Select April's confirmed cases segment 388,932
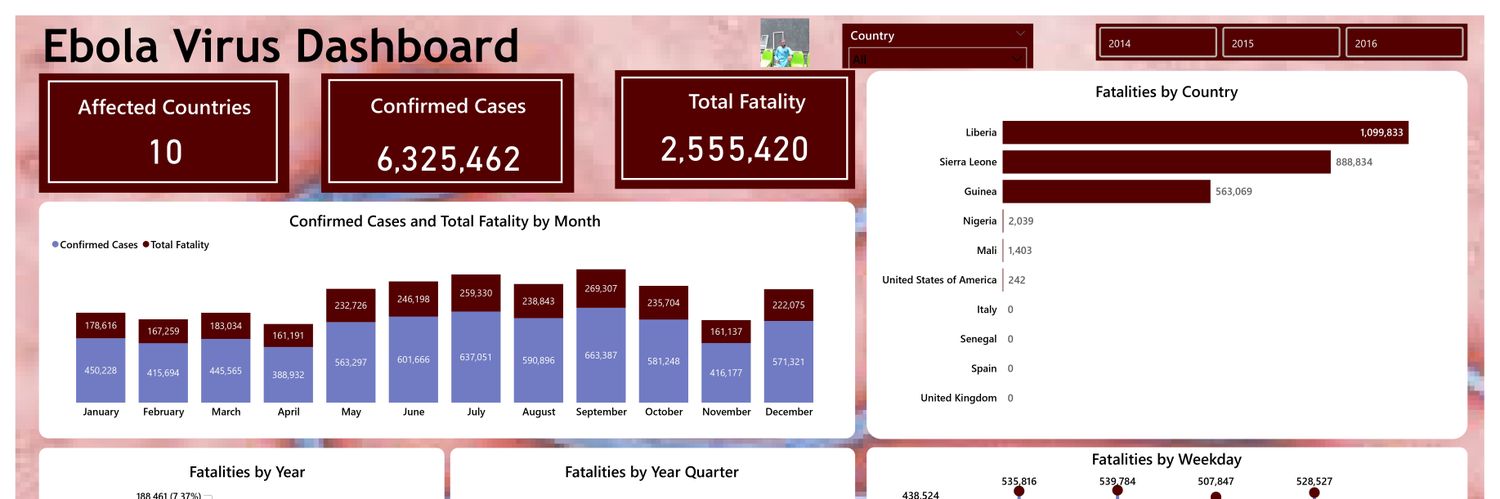1500x499 pixels. (288, 375)
